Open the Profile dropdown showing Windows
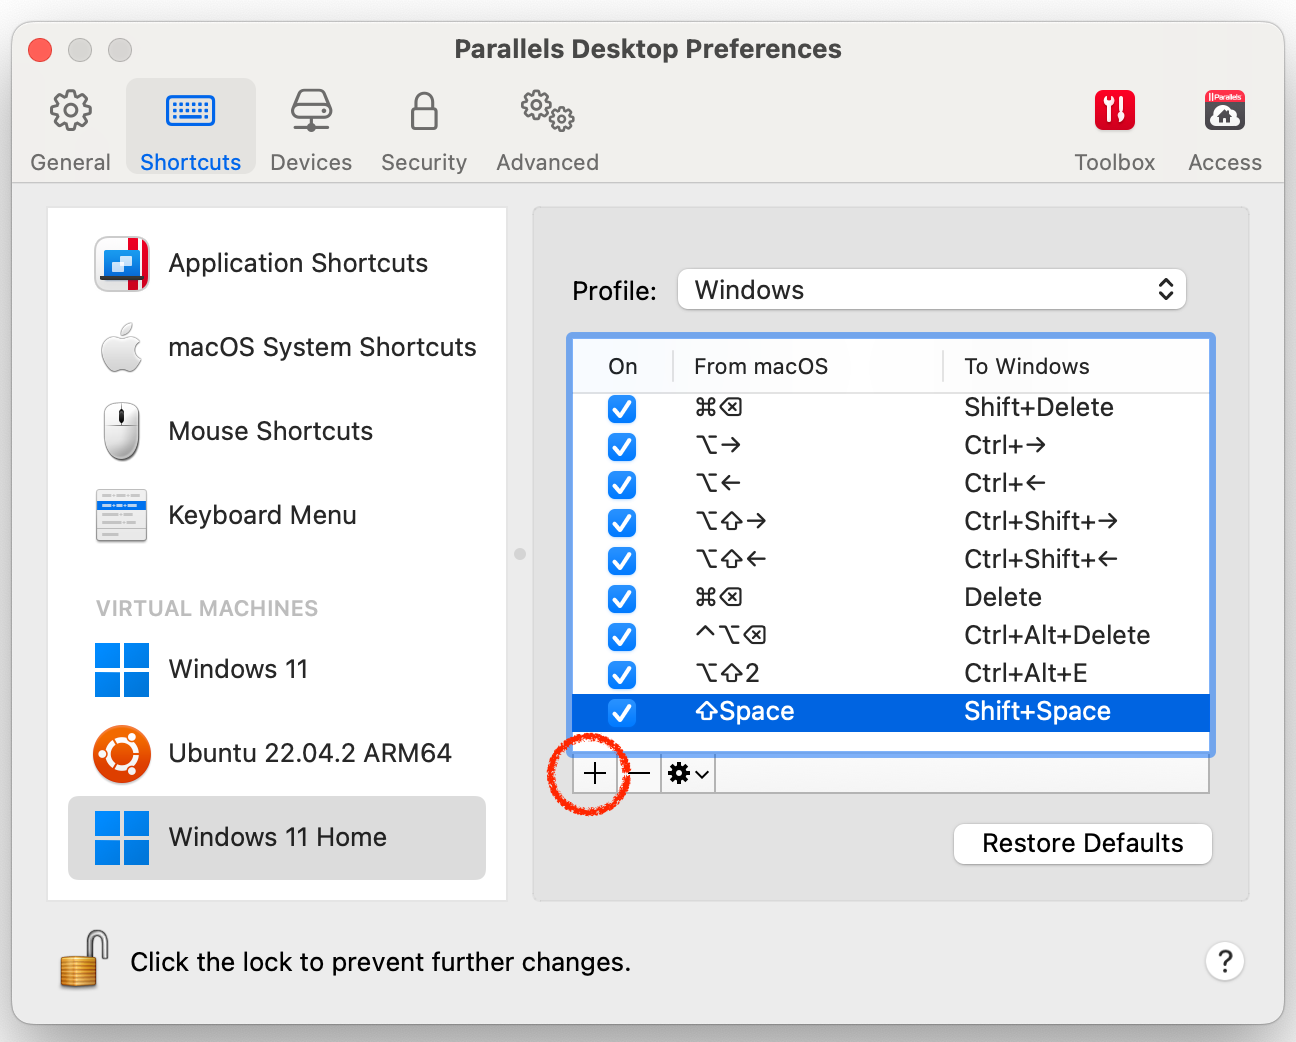The image size is (1296, 1042). [x=932, y=290]
